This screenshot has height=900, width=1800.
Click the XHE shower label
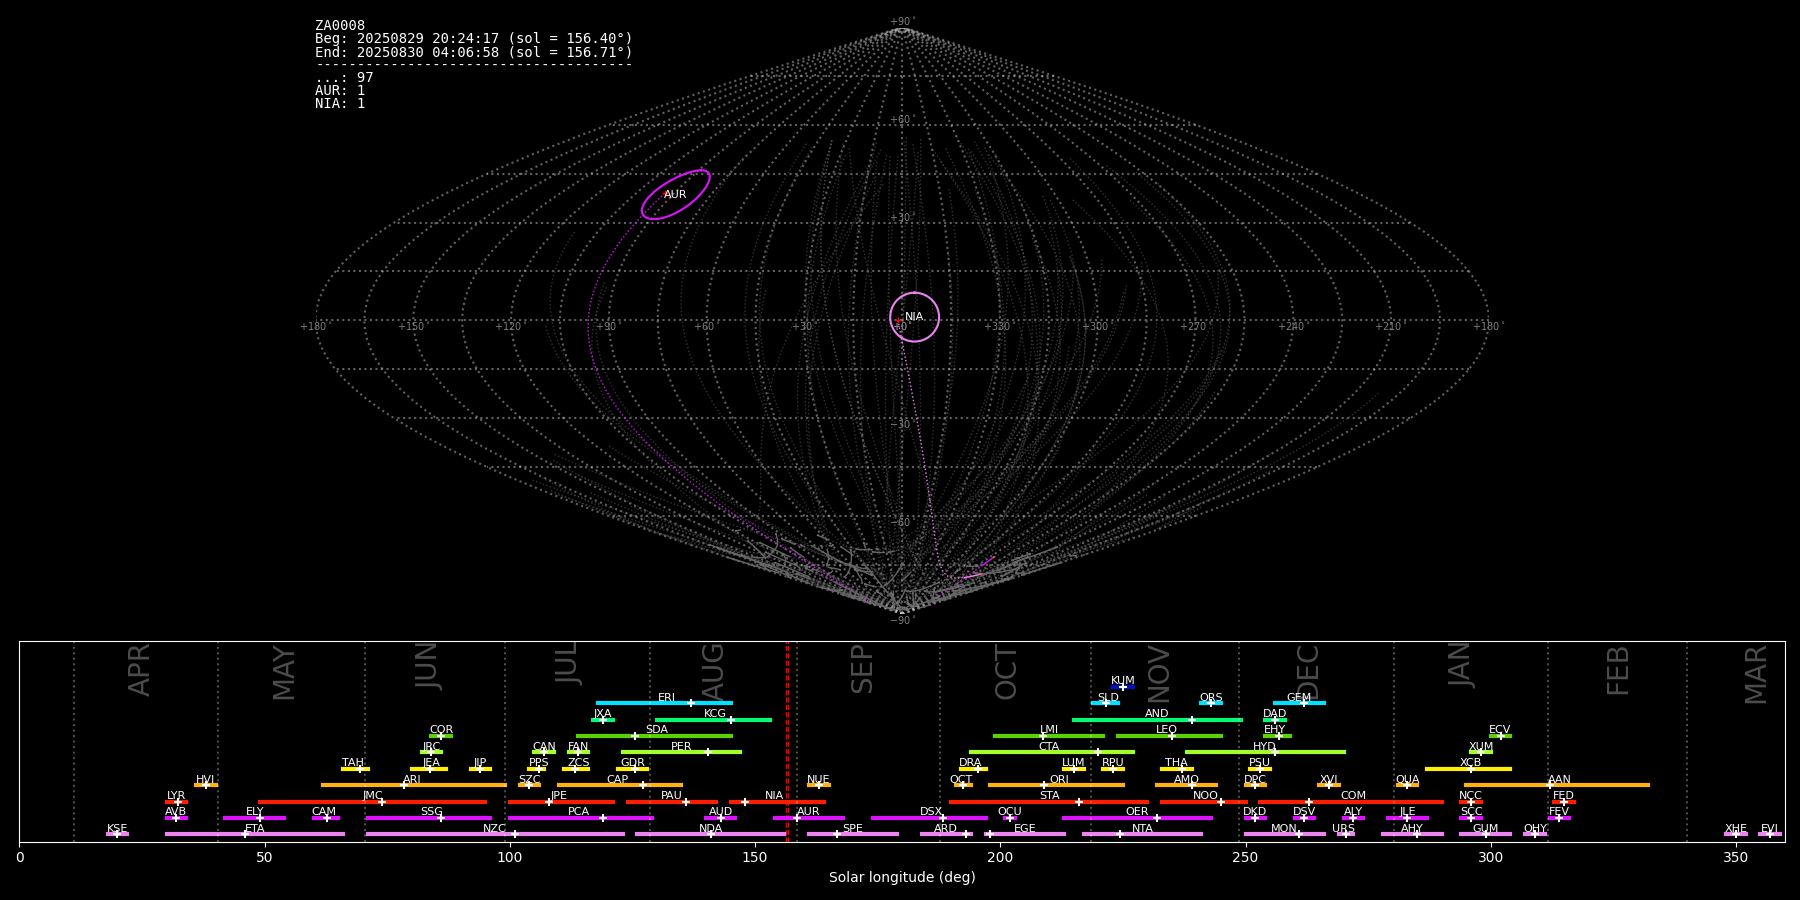click(x=1735, y=829)
